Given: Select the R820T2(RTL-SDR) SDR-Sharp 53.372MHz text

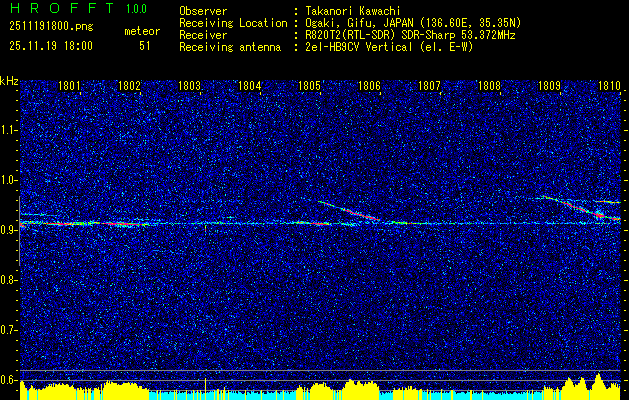Looking at the screenshot, I should tap(410, 35).
